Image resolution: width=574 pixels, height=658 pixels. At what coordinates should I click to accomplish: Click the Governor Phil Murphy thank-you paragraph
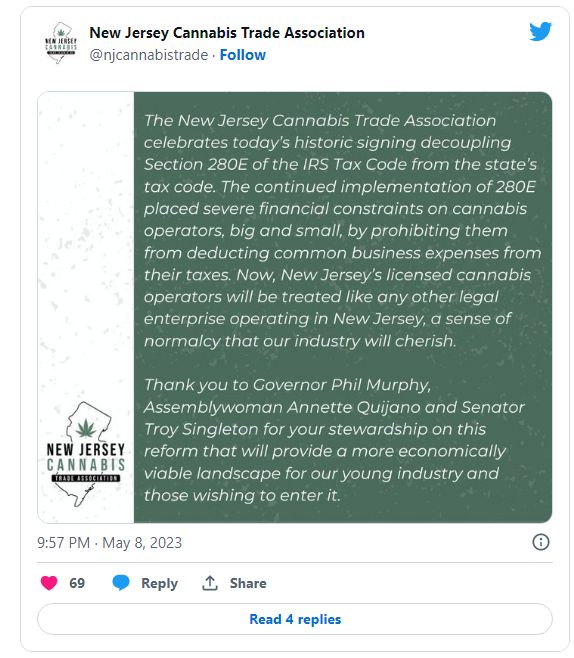334,440
